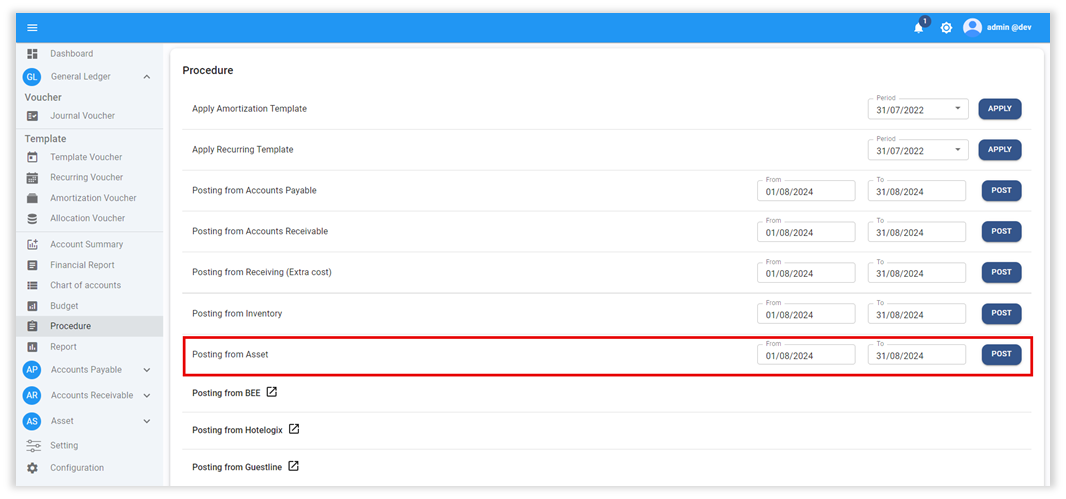This screenshot has height=499, width=1066.
Task: Click the settings gear in header
Action: pyautogui.click(x=946, y=28)
